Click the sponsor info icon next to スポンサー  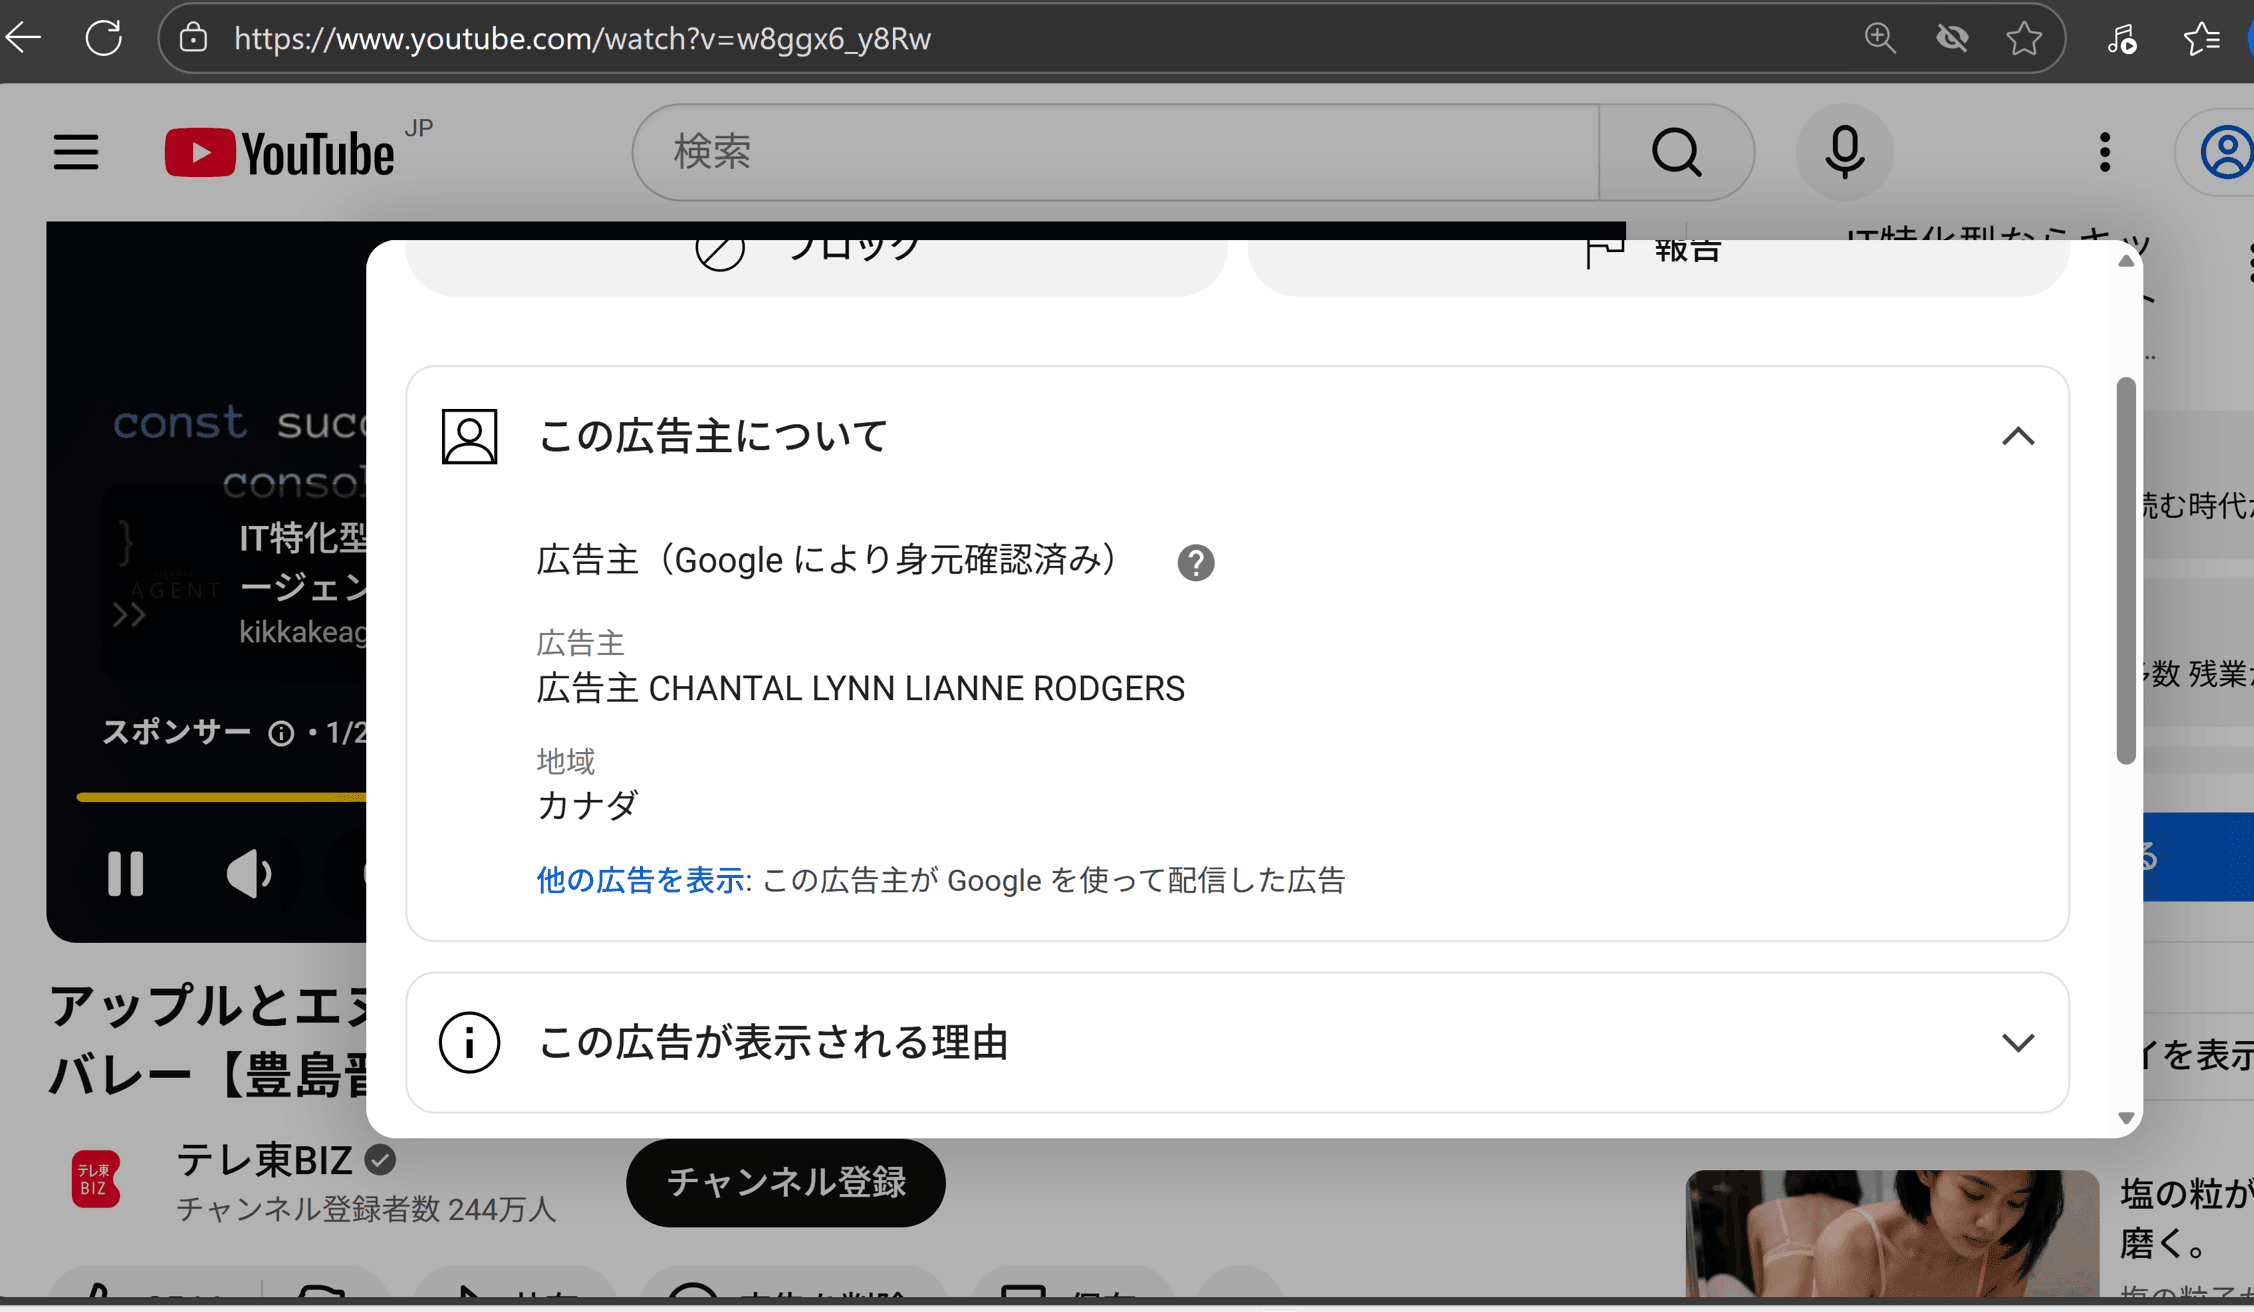point(282,734)
